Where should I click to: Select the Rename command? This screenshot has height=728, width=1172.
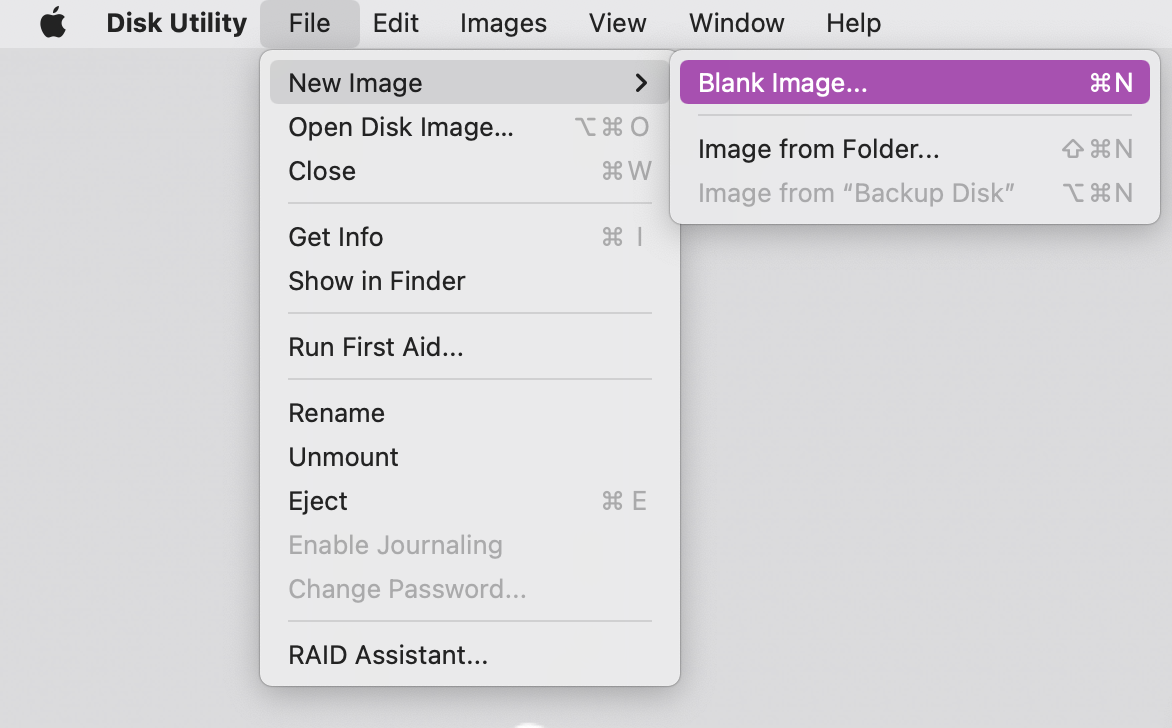(x=469, y=413)
